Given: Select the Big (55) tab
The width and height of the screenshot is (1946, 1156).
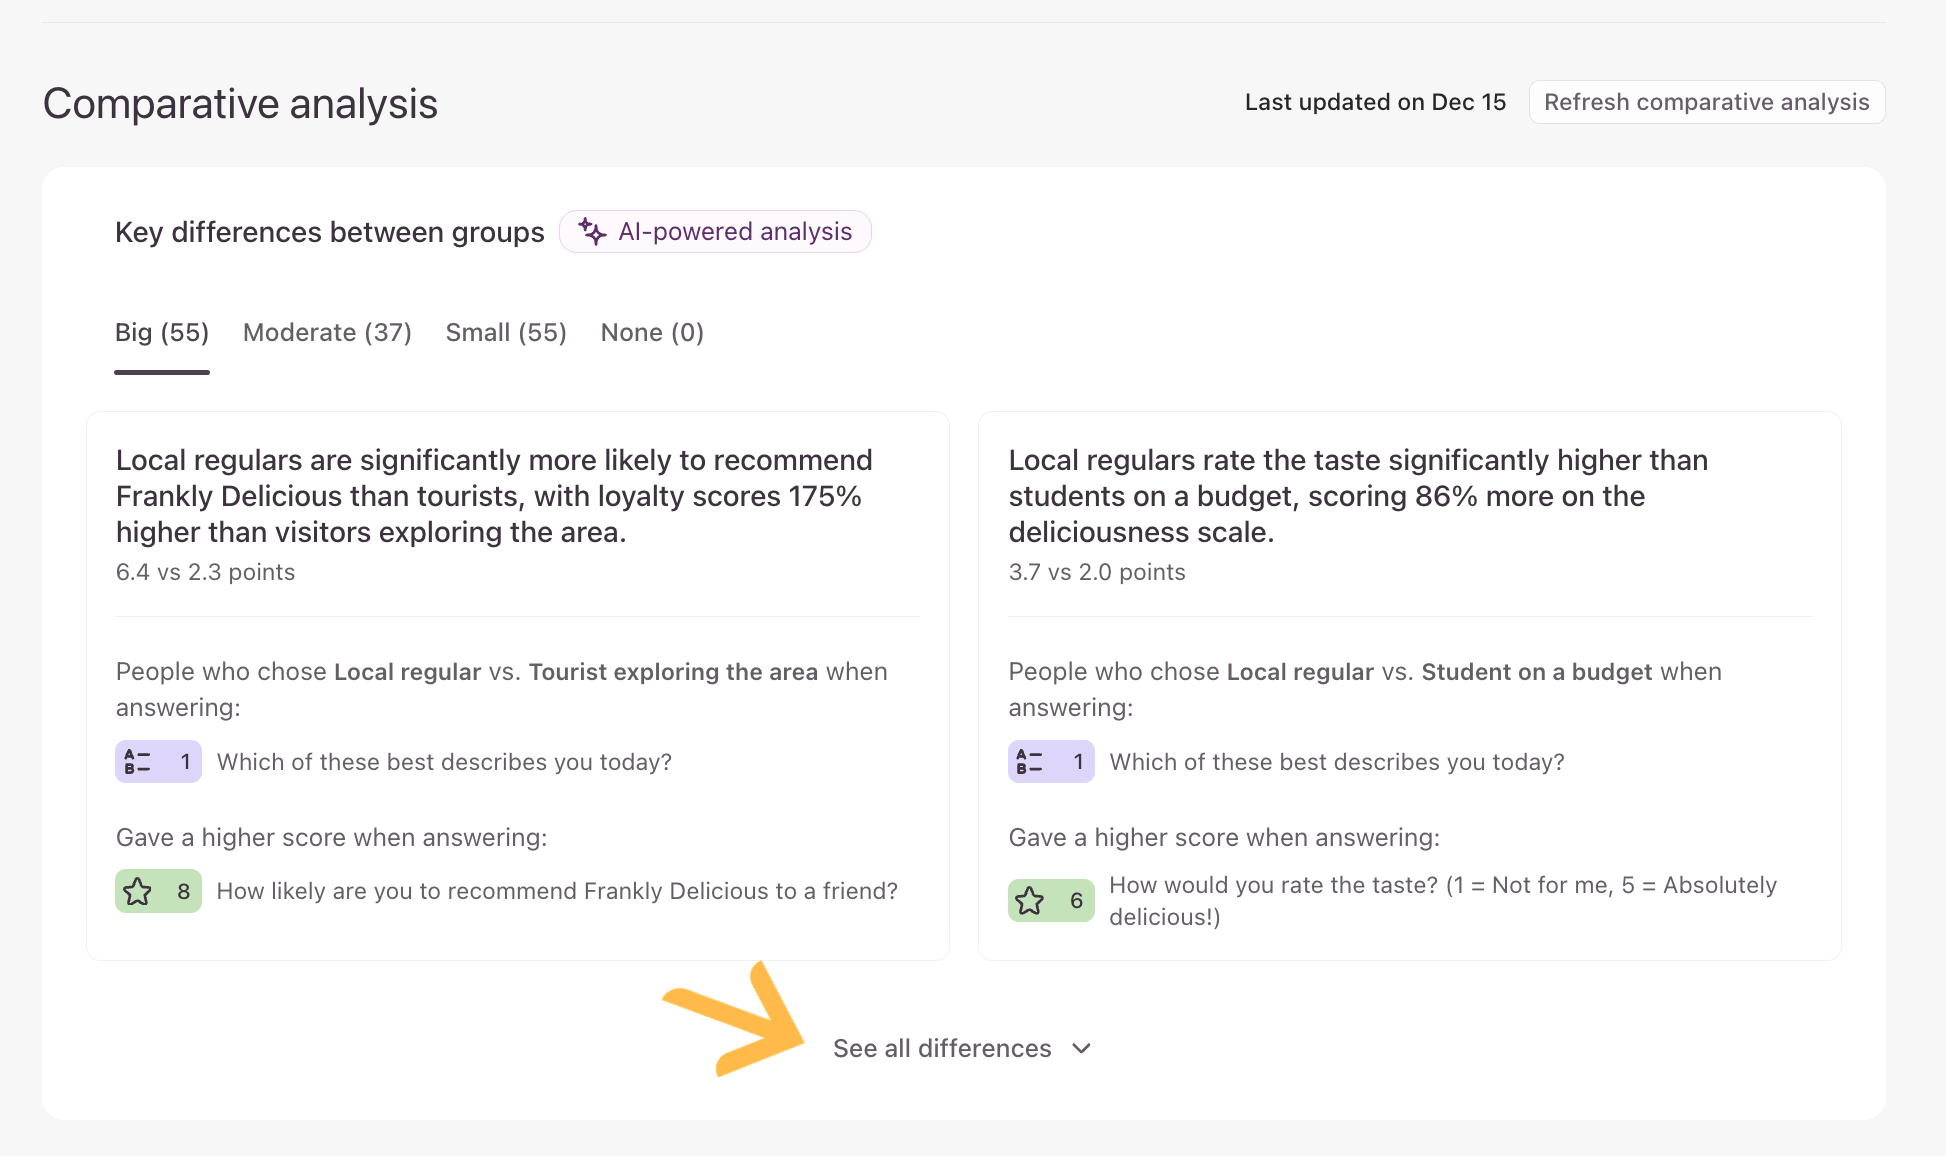Looking at the screenshot, I should (x=162, y=333).
